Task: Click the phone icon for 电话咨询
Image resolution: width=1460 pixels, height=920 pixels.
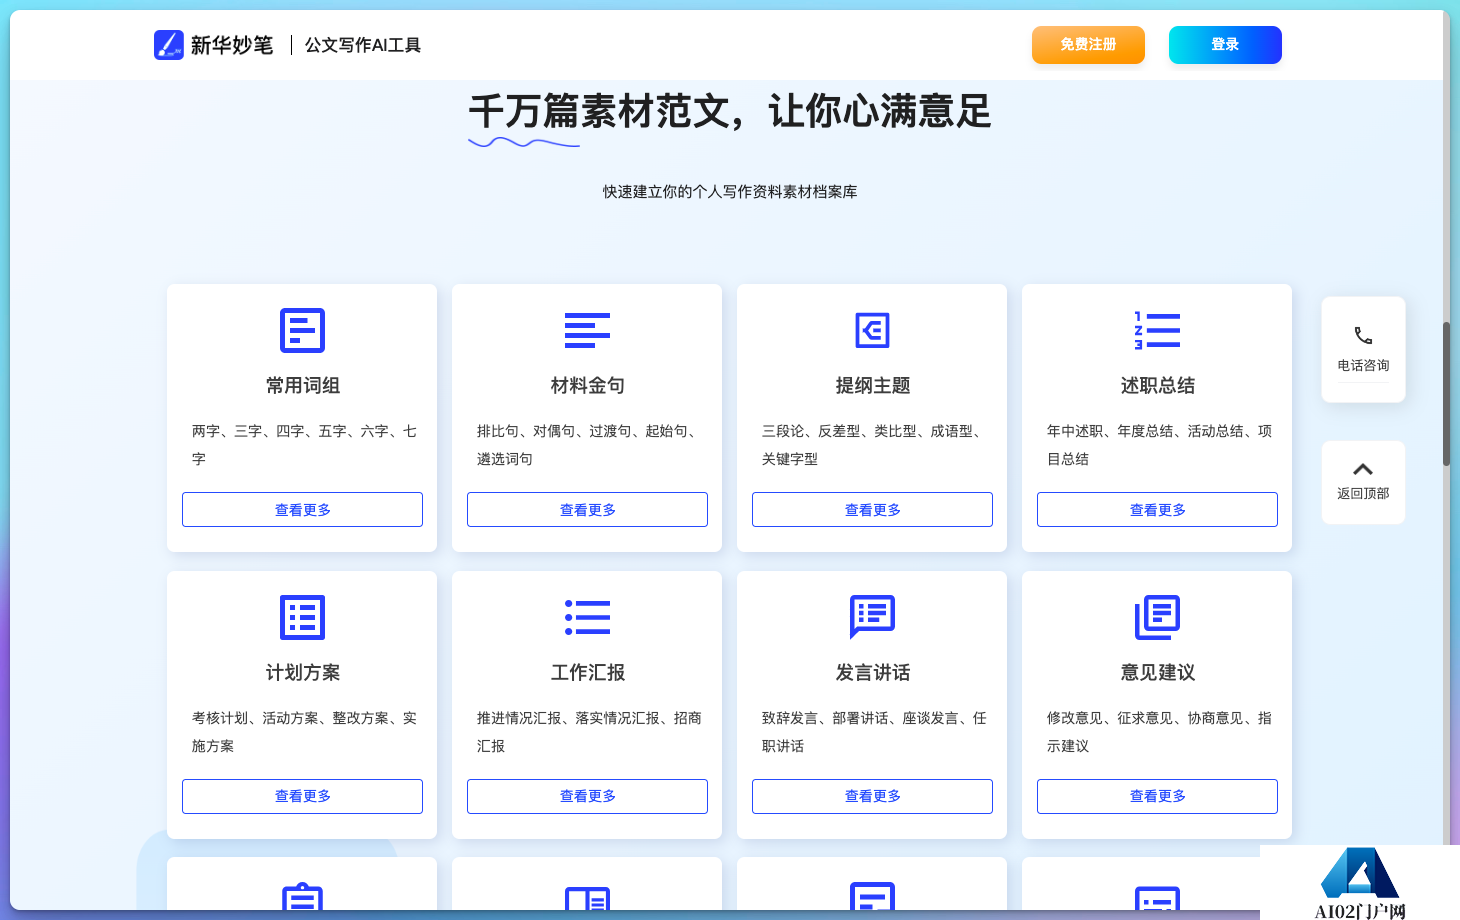Action: pyautogui.click(x=1363, y=336)
